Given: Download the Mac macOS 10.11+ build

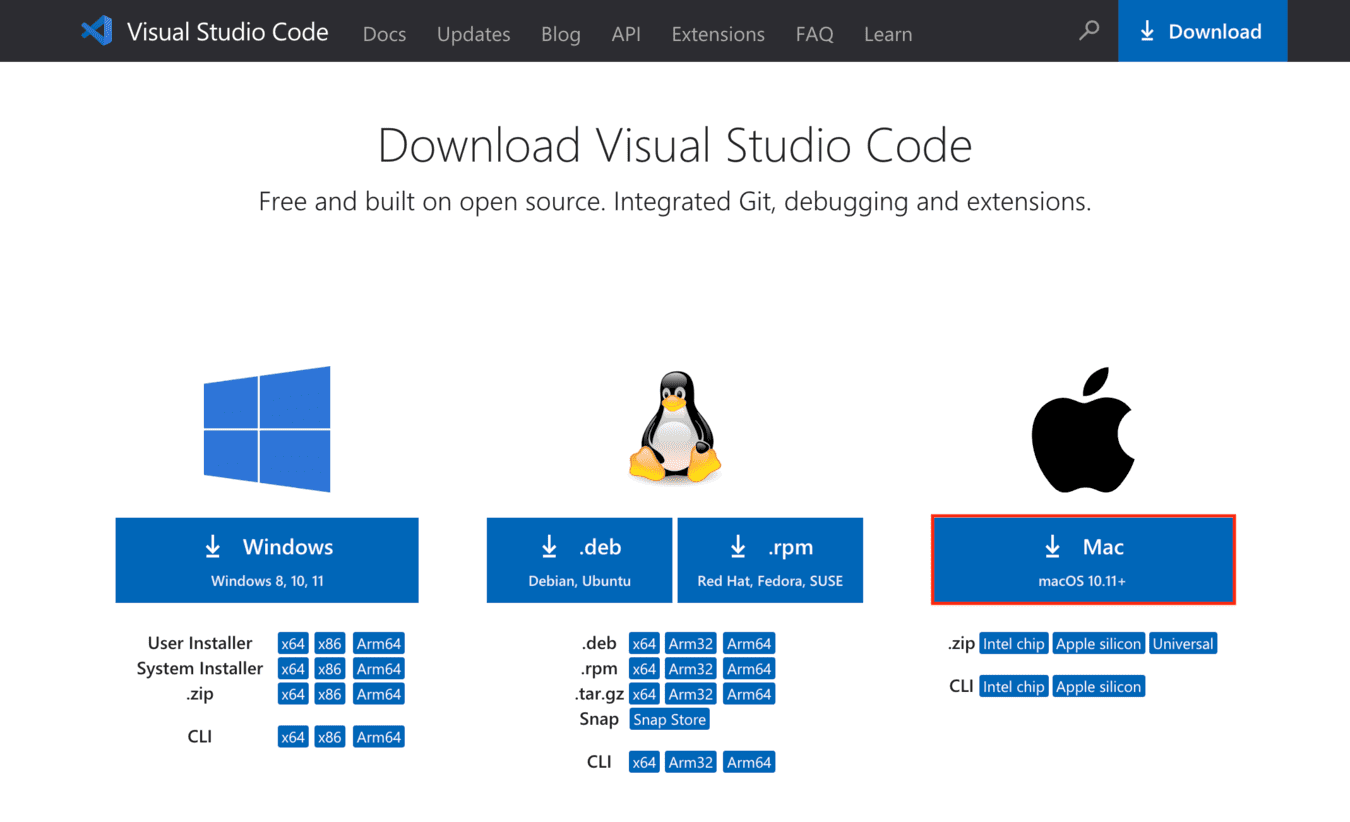Looking at the screenshot, I should point(1083,560).
